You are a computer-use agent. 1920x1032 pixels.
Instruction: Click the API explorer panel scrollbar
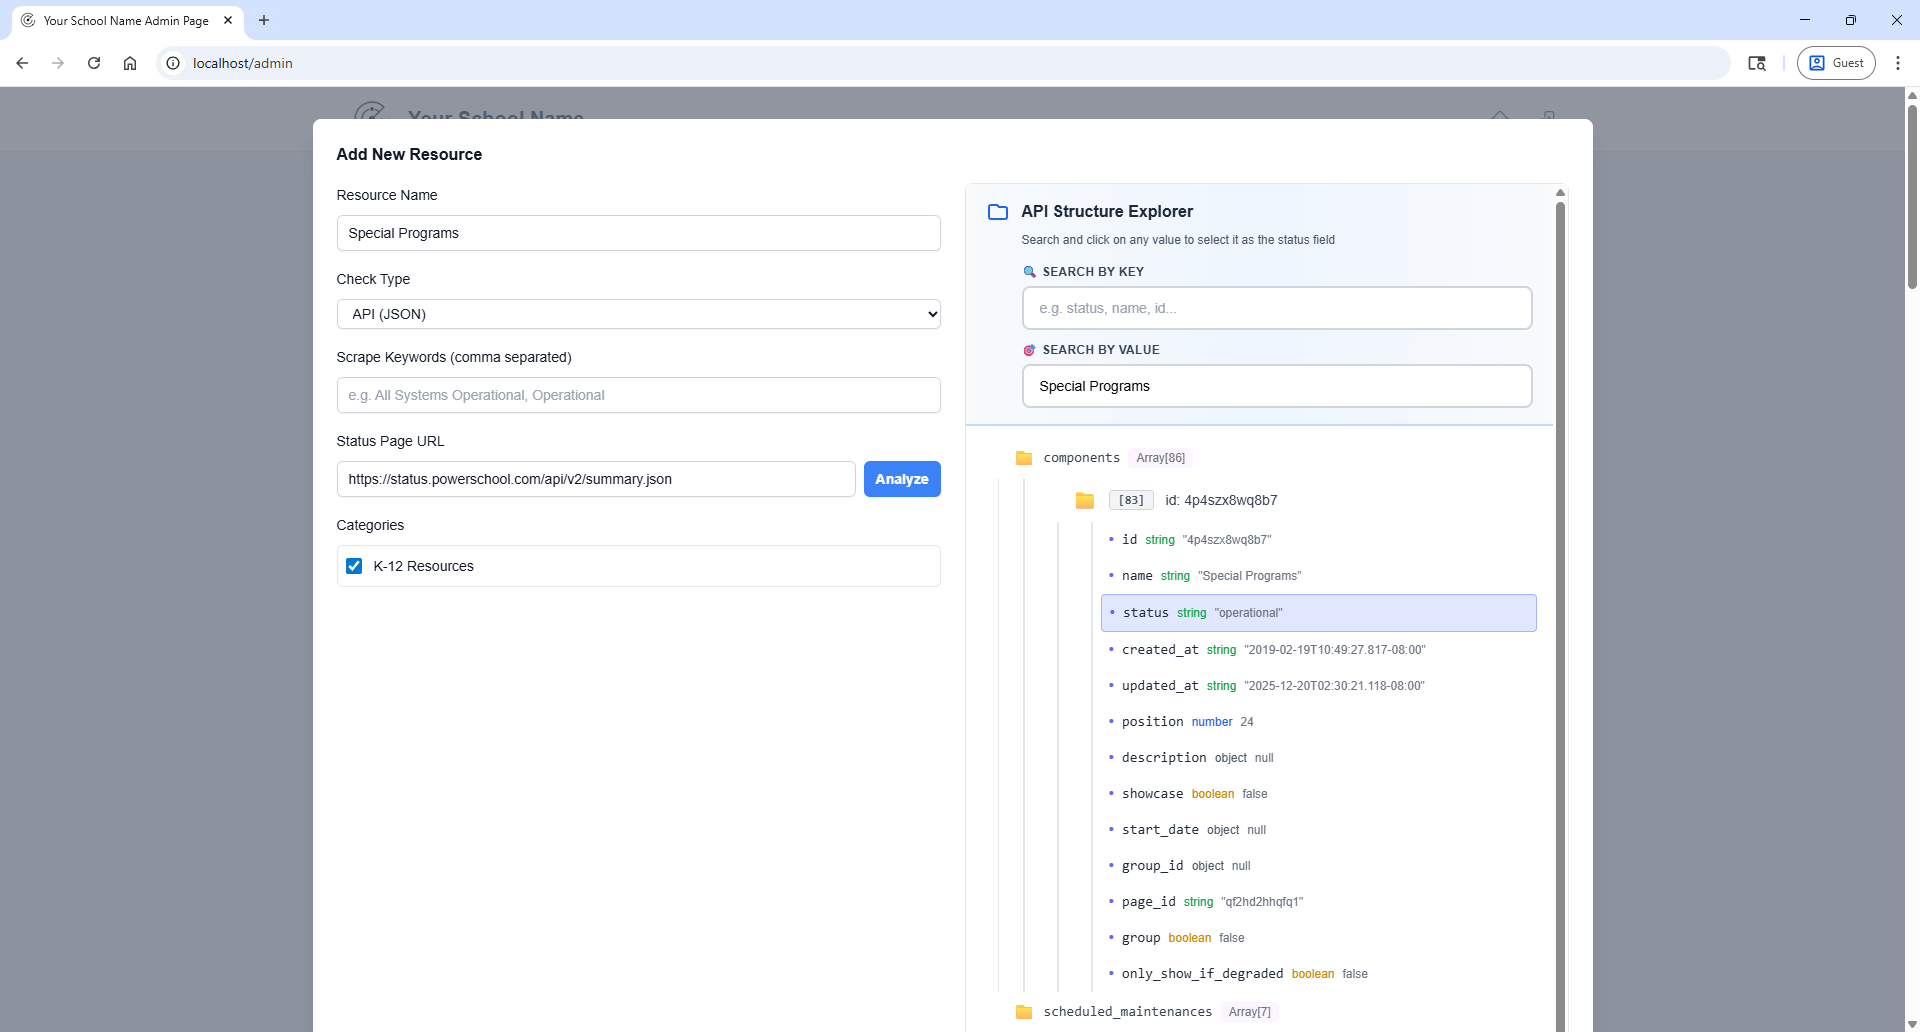coord(1560,600)
